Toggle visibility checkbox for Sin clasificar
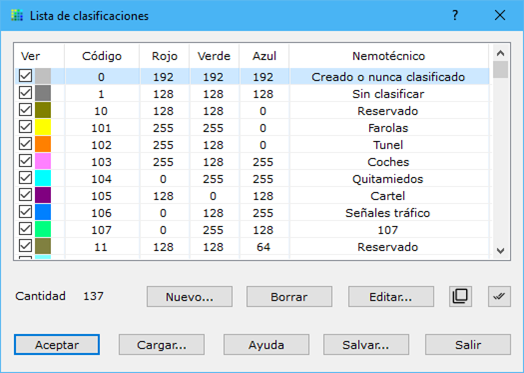The width and height of the screenshot is (524, 373). (x=25, y=93)
